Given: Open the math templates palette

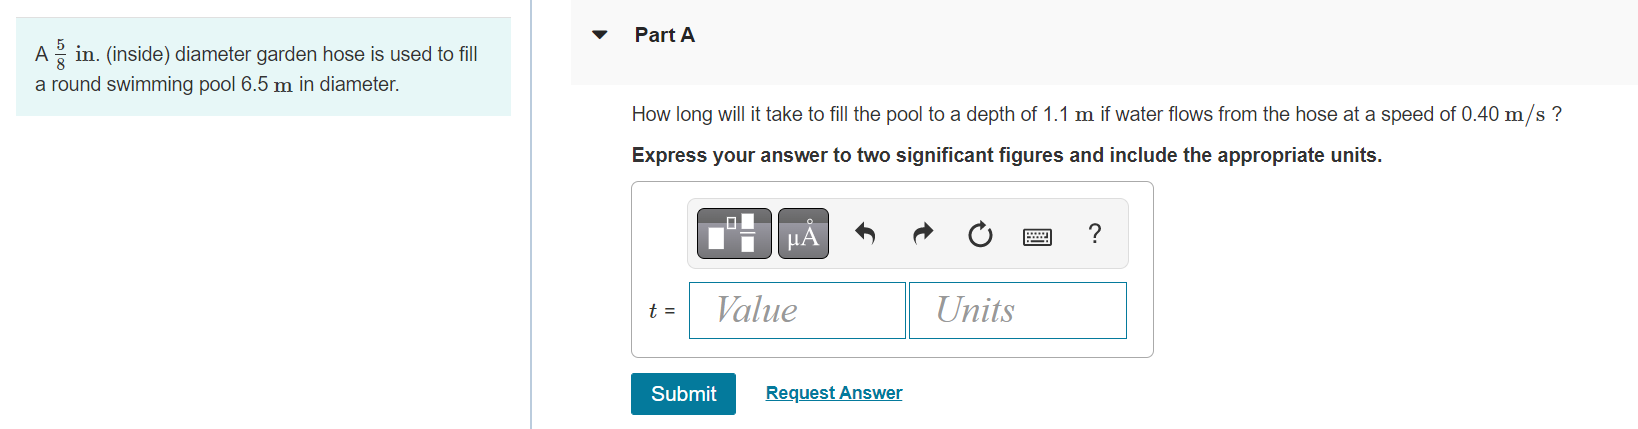Looking at the screenshot, I should 734,234.
